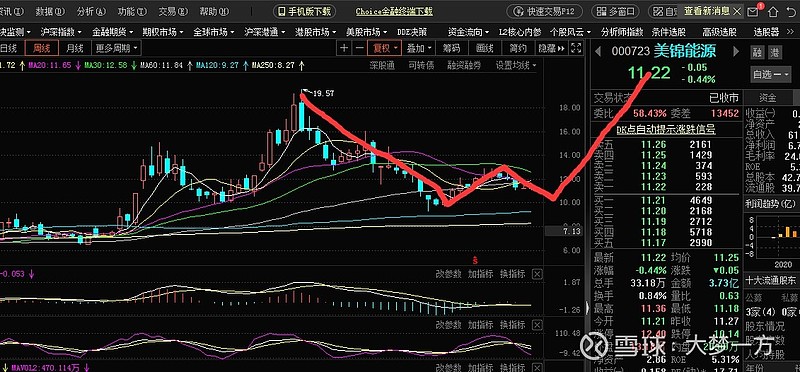Open 叠加 overlay dropdown
Image resolution: width=800 pixels, height=372 pixels.
tap(418, 48)
